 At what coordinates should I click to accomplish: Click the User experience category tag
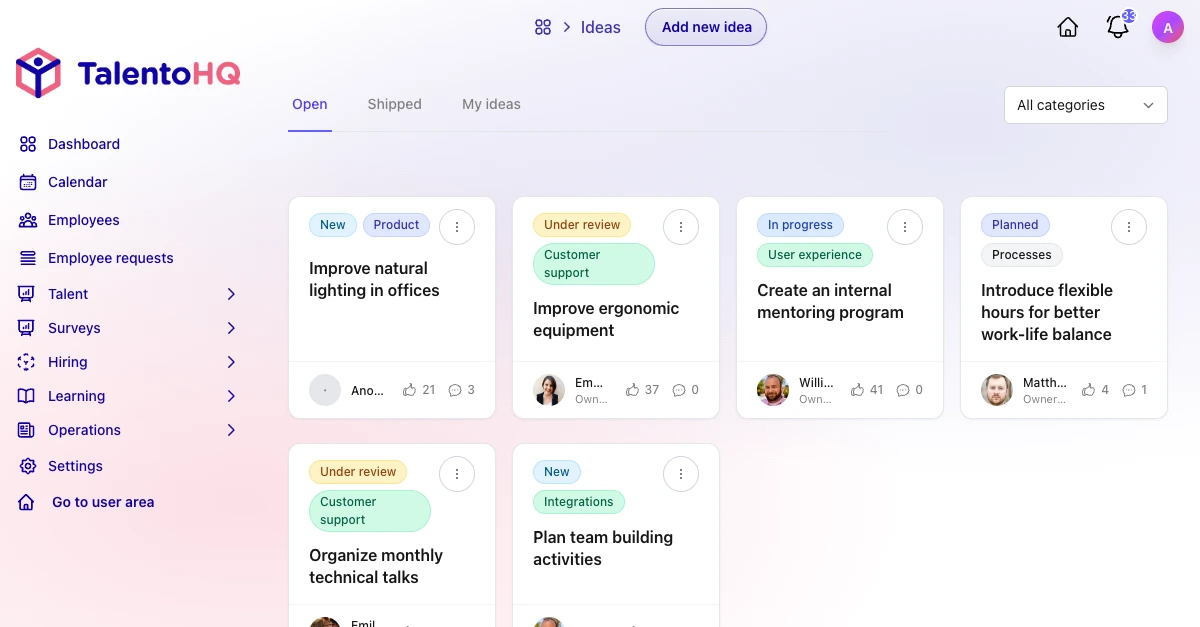pos(815,255)
